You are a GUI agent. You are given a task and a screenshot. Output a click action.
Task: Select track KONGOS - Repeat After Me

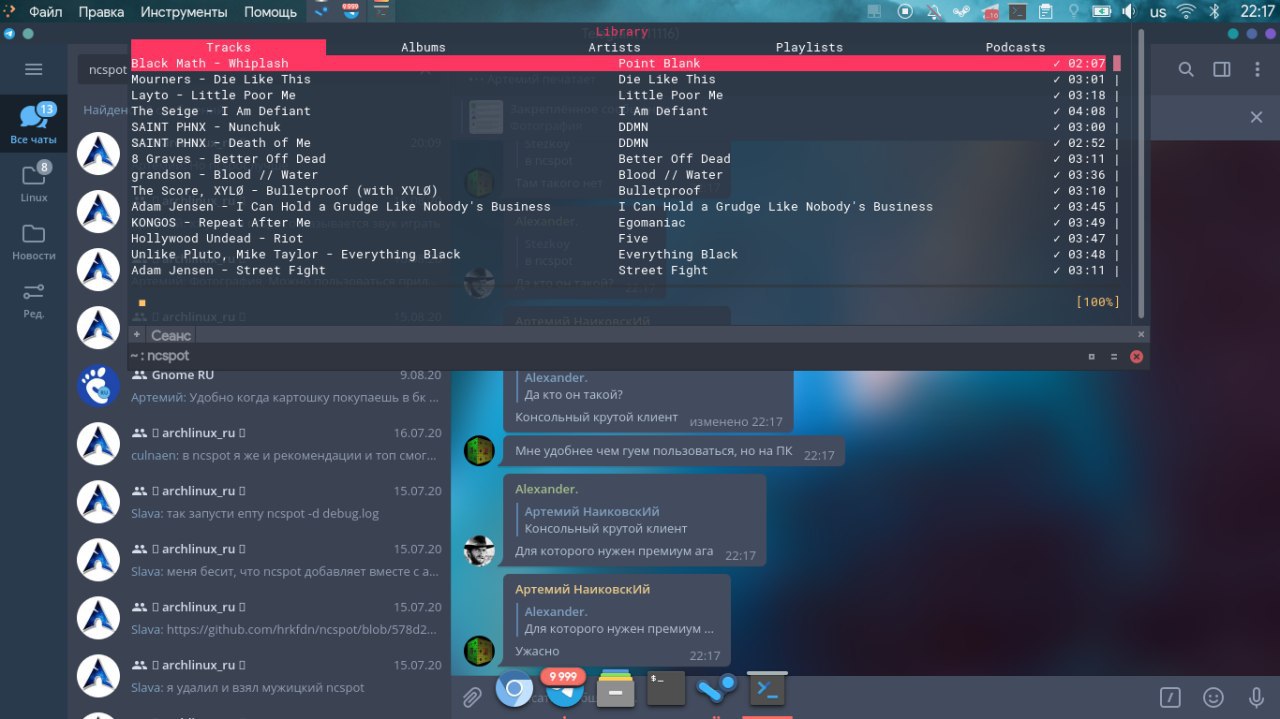click(221, 223)
